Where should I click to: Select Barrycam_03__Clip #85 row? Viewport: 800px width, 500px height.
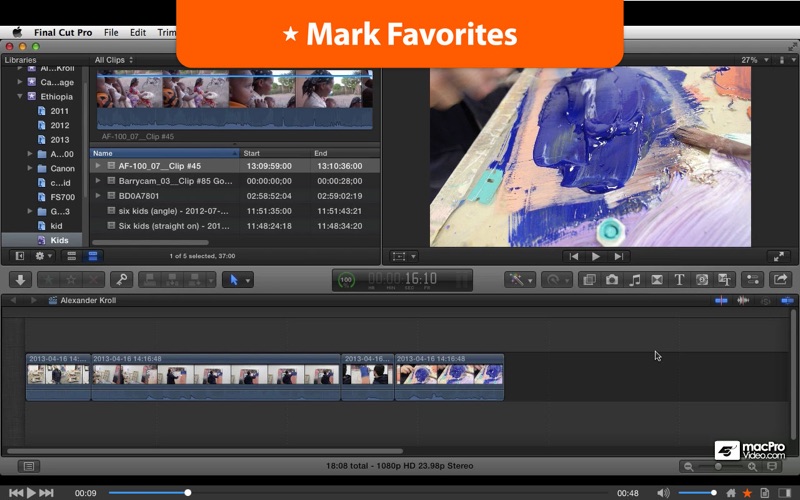click(x=235, y=181)
